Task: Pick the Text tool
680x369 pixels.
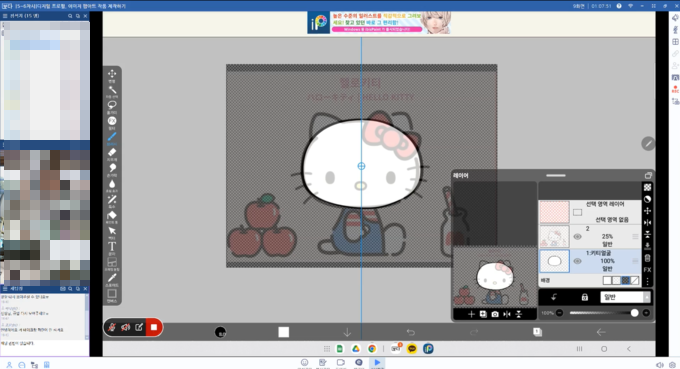Action: tap(112, 246)
